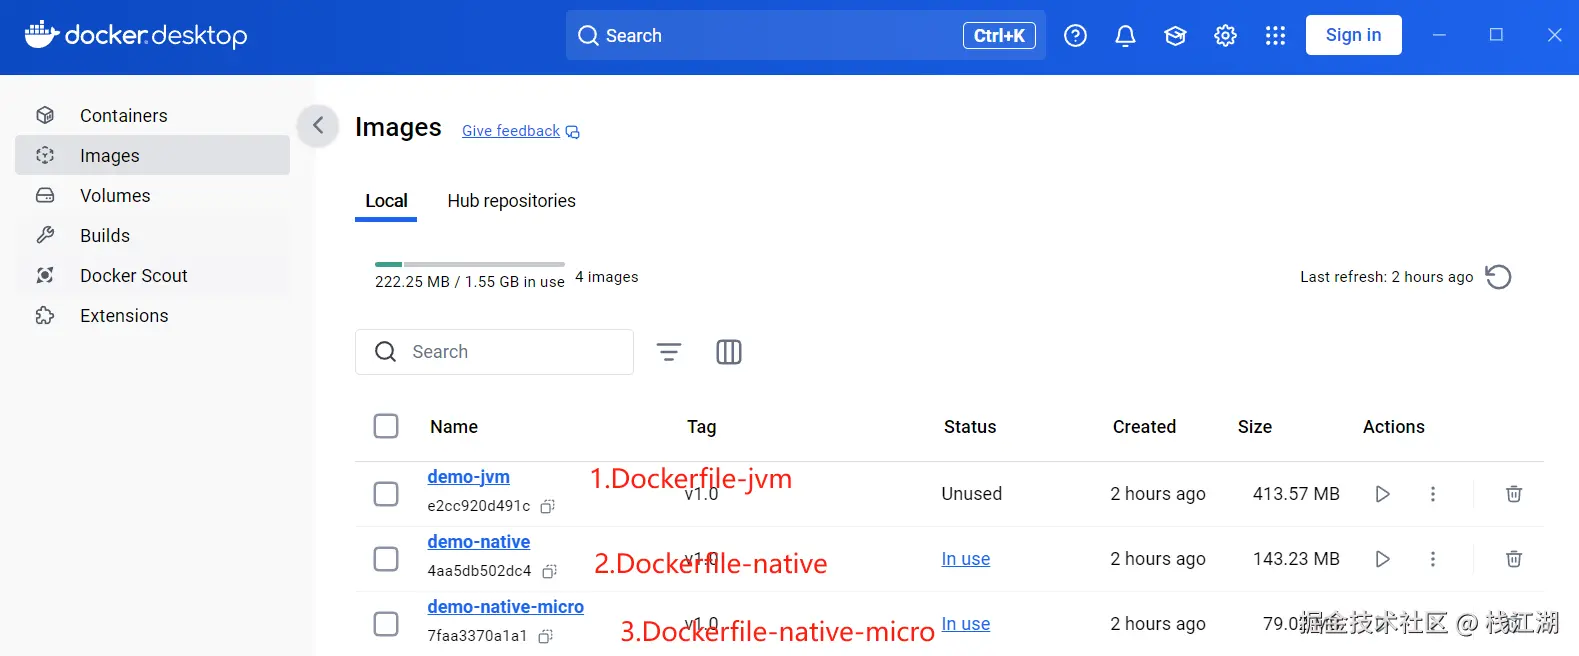Click the Docker Scout sidebar icon
1579x656 pixels.
click(x=45, y=275)
